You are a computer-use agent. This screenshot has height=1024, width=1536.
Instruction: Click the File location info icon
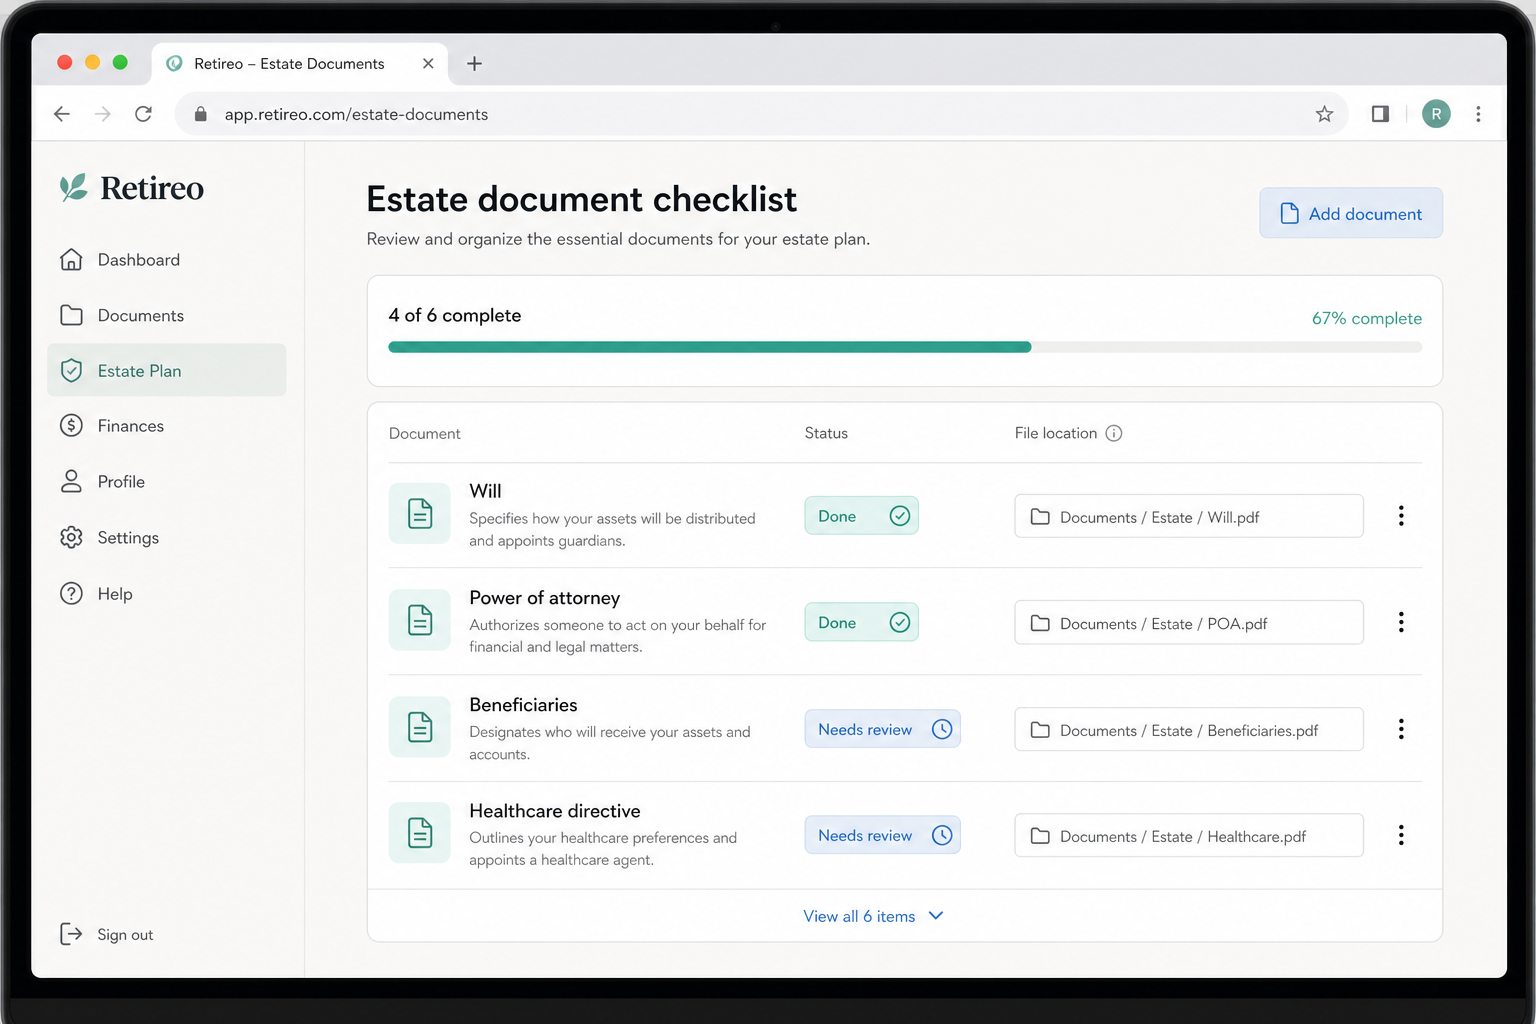click(1114, 433)
